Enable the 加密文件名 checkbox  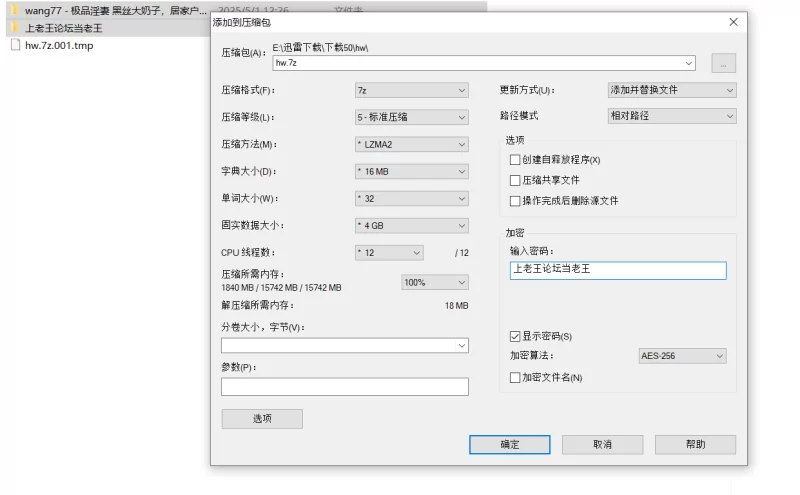(515, 377)
